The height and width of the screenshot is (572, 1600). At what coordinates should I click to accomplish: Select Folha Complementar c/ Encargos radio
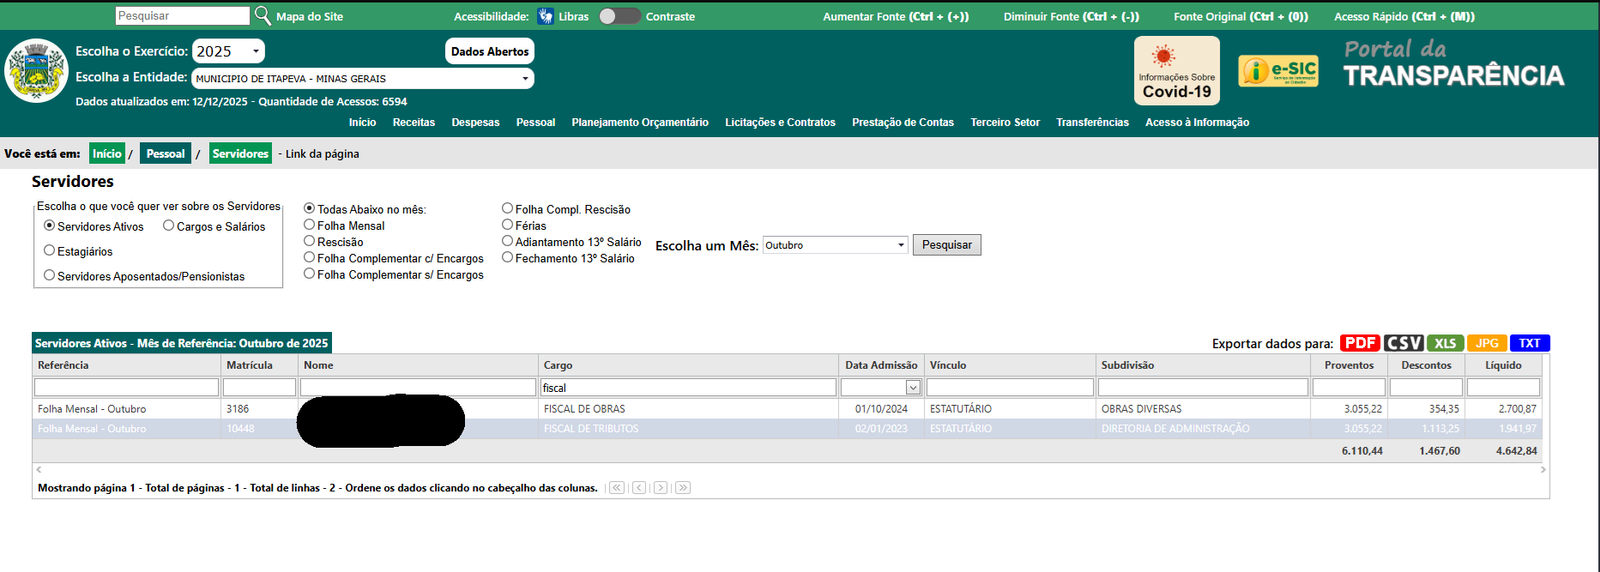click(x=309, y=257)
